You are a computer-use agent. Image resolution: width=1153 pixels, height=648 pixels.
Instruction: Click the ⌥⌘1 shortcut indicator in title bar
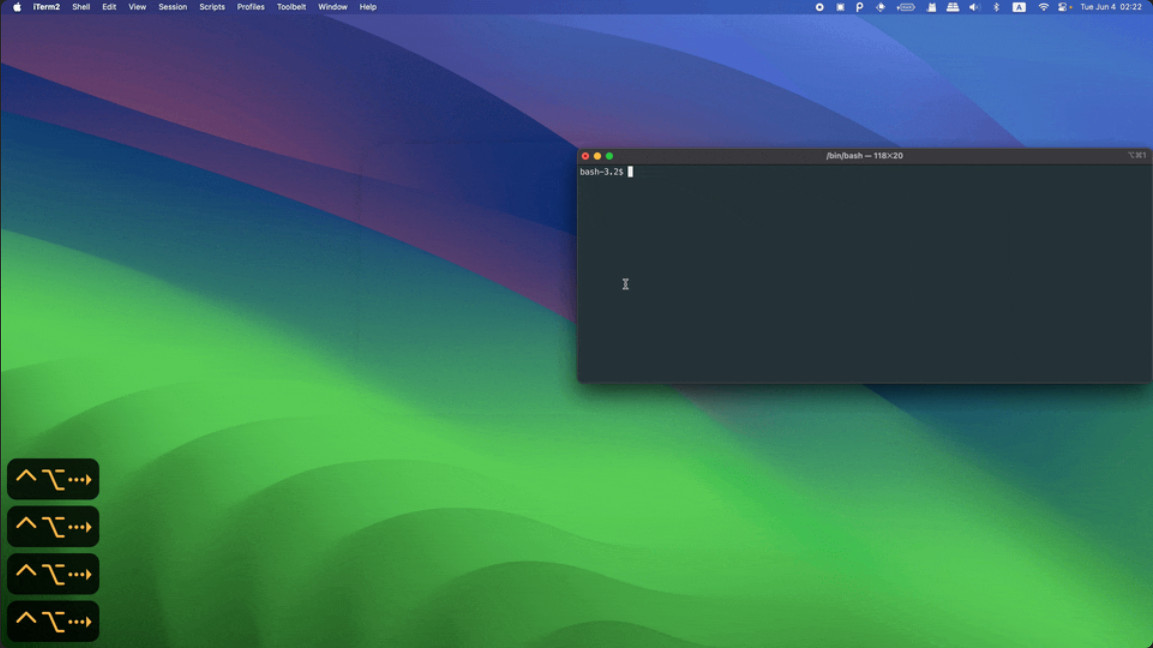pos(1137,156)
